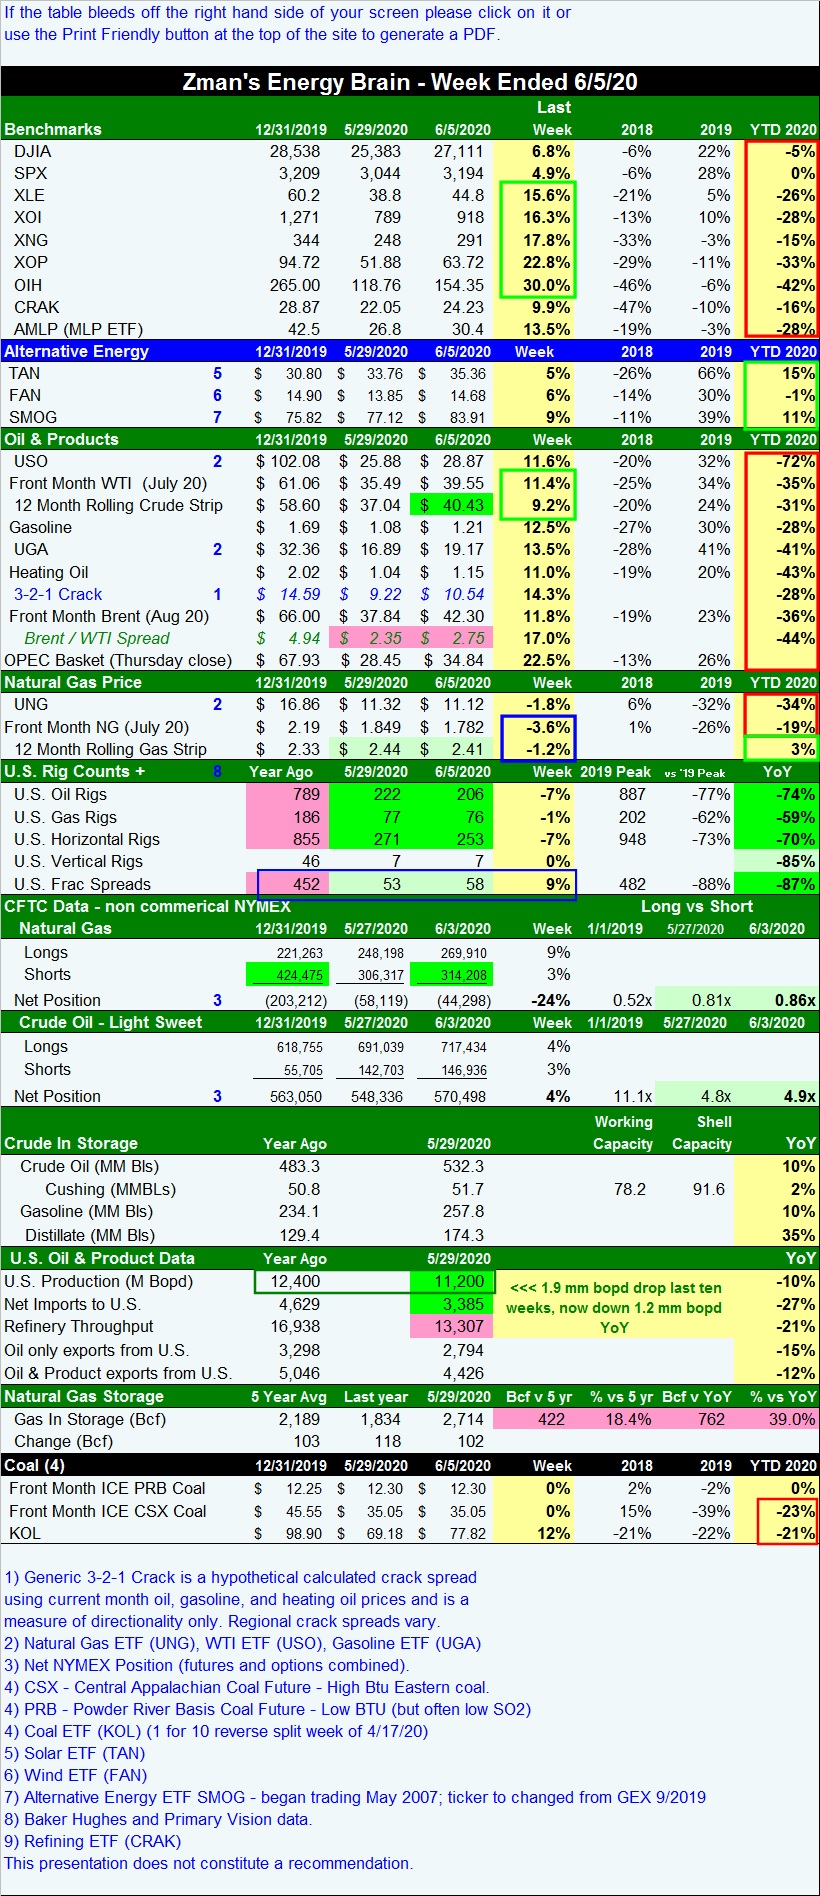Click USO YTD value -72%

coord(796,461)
